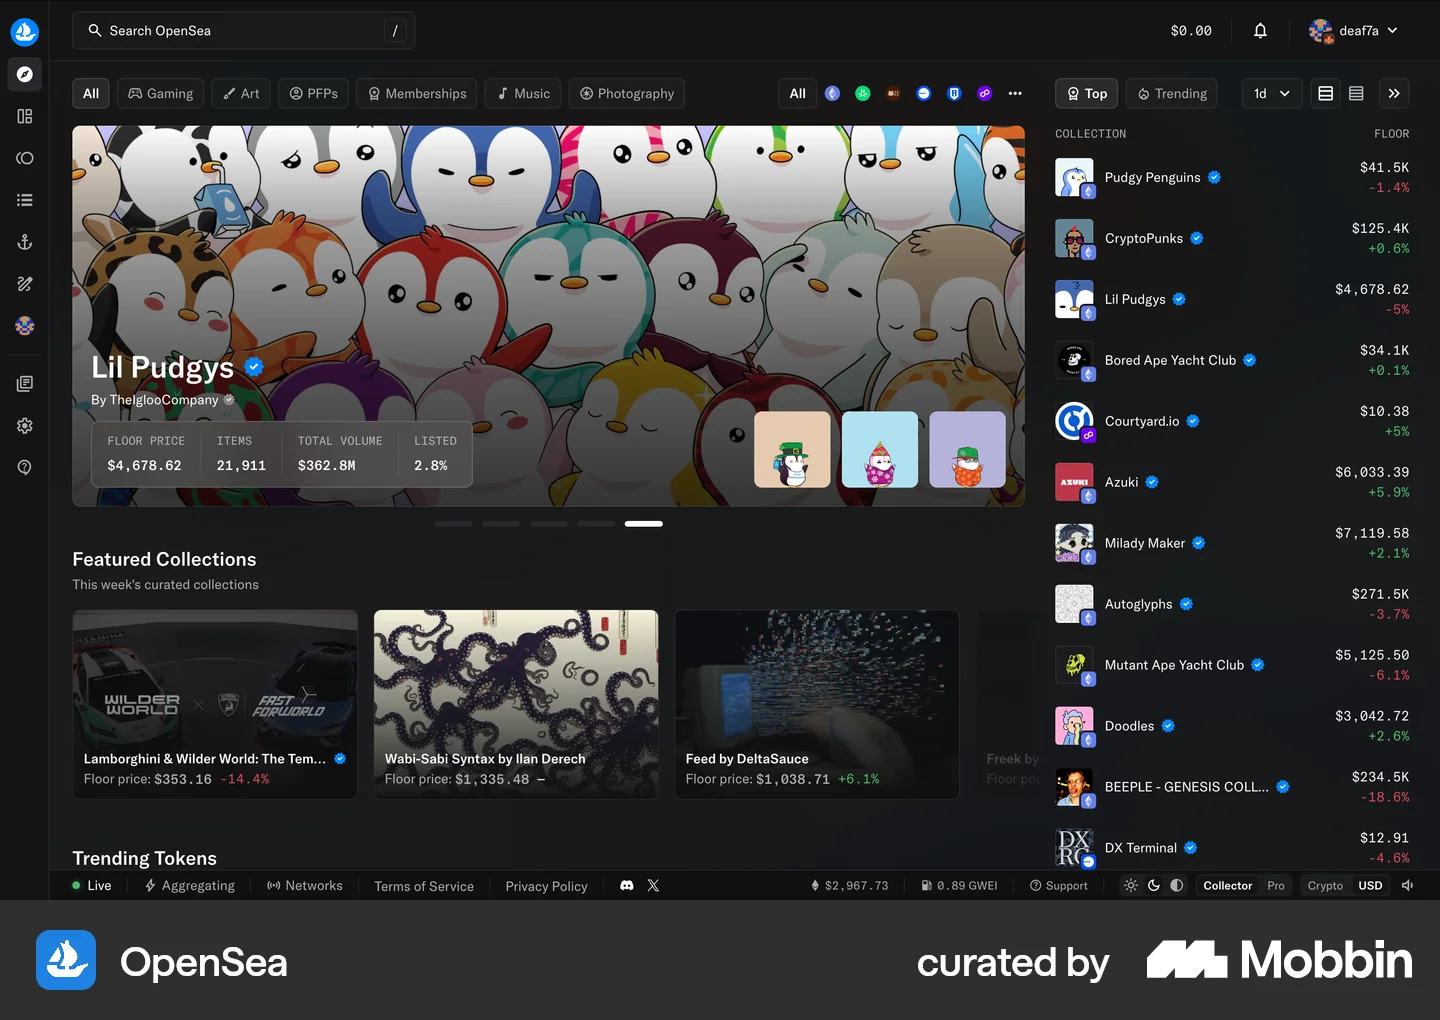Click the Support button
Screen dimensions: 1440x1020
coord(1059,886)
